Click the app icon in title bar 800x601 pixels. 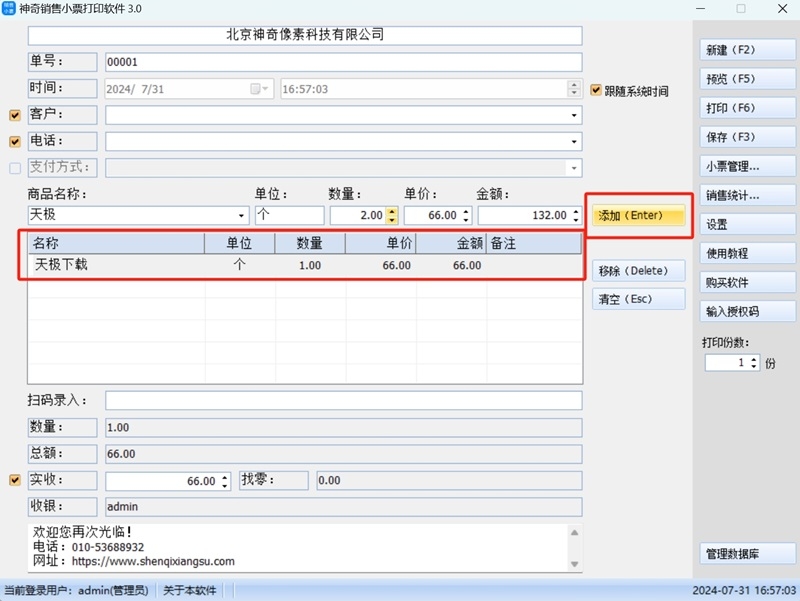(8, 8)
